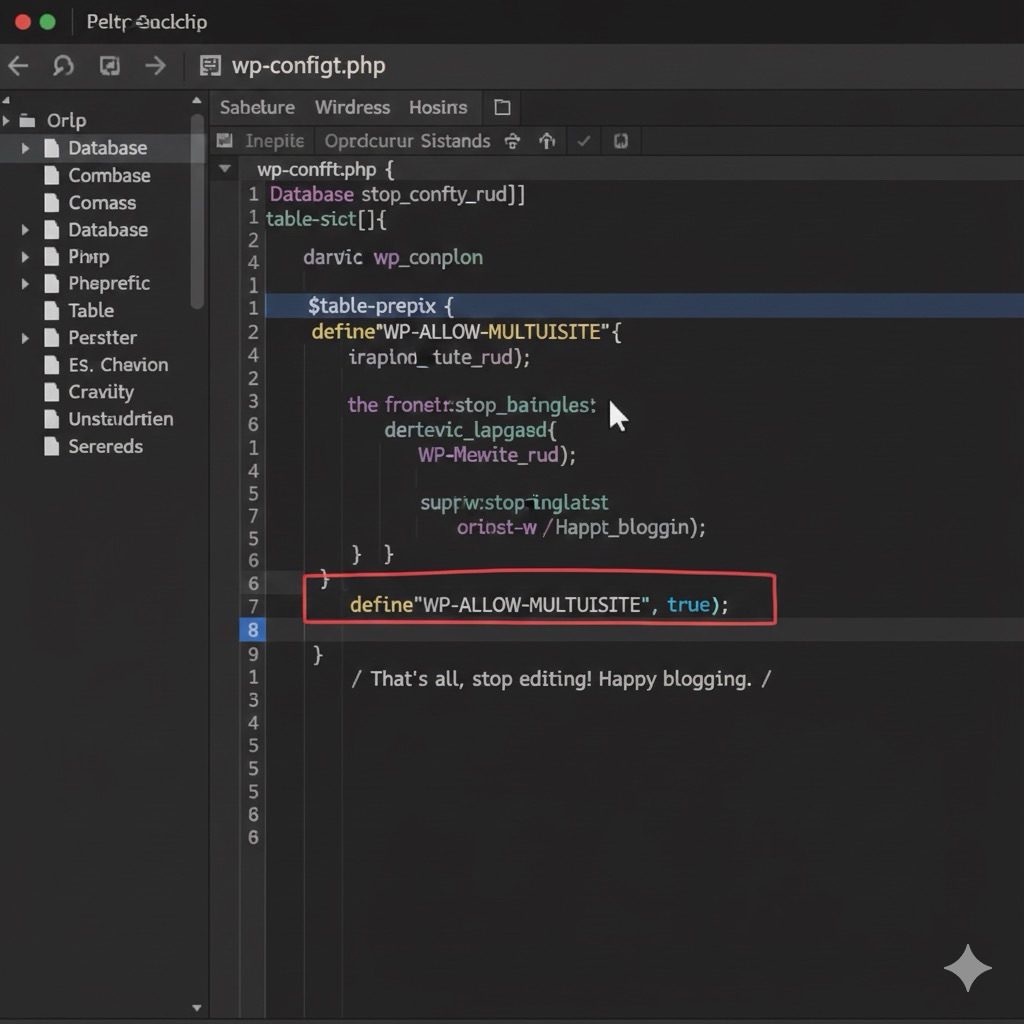The width and height of the screenshot is (1024, 1024).
Task: Expand the Perstter item arrow
Action: click(x=26, y=338)
